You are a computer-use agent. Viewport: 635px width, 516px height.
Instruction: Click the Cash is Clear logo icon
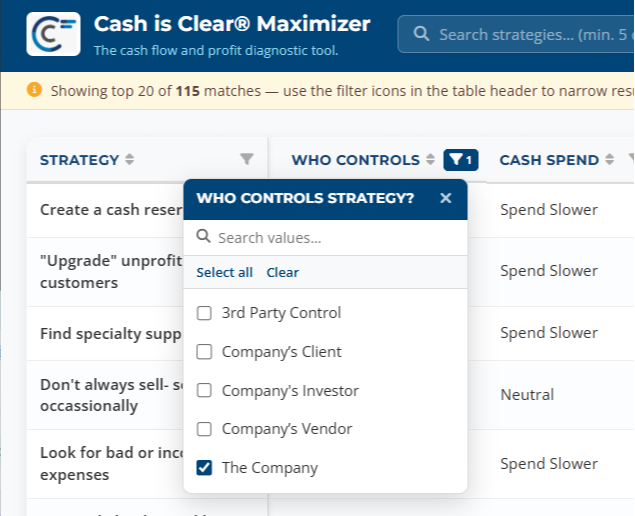point(53,34)
